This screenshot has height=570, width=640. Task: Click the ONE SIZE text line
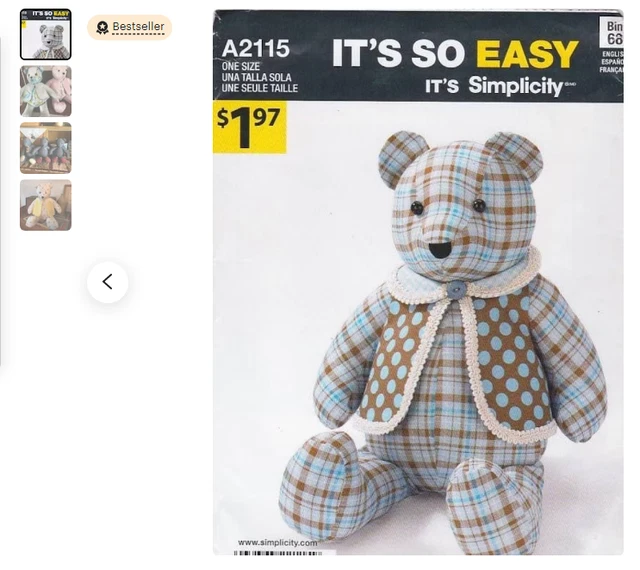point(241,67)
